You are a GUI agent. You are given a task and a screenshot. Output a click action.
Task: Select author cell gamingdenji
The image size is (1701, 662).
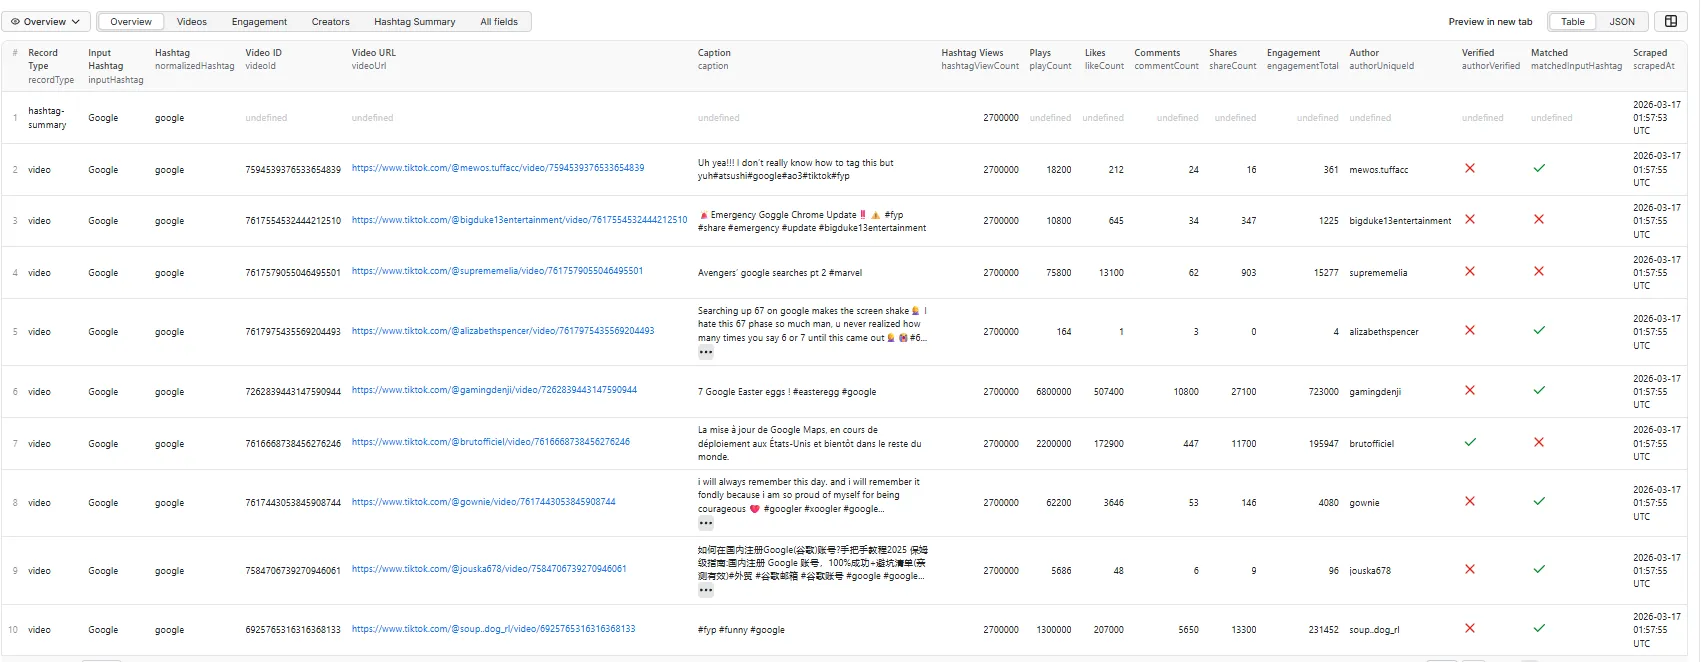coord(1375,392)
